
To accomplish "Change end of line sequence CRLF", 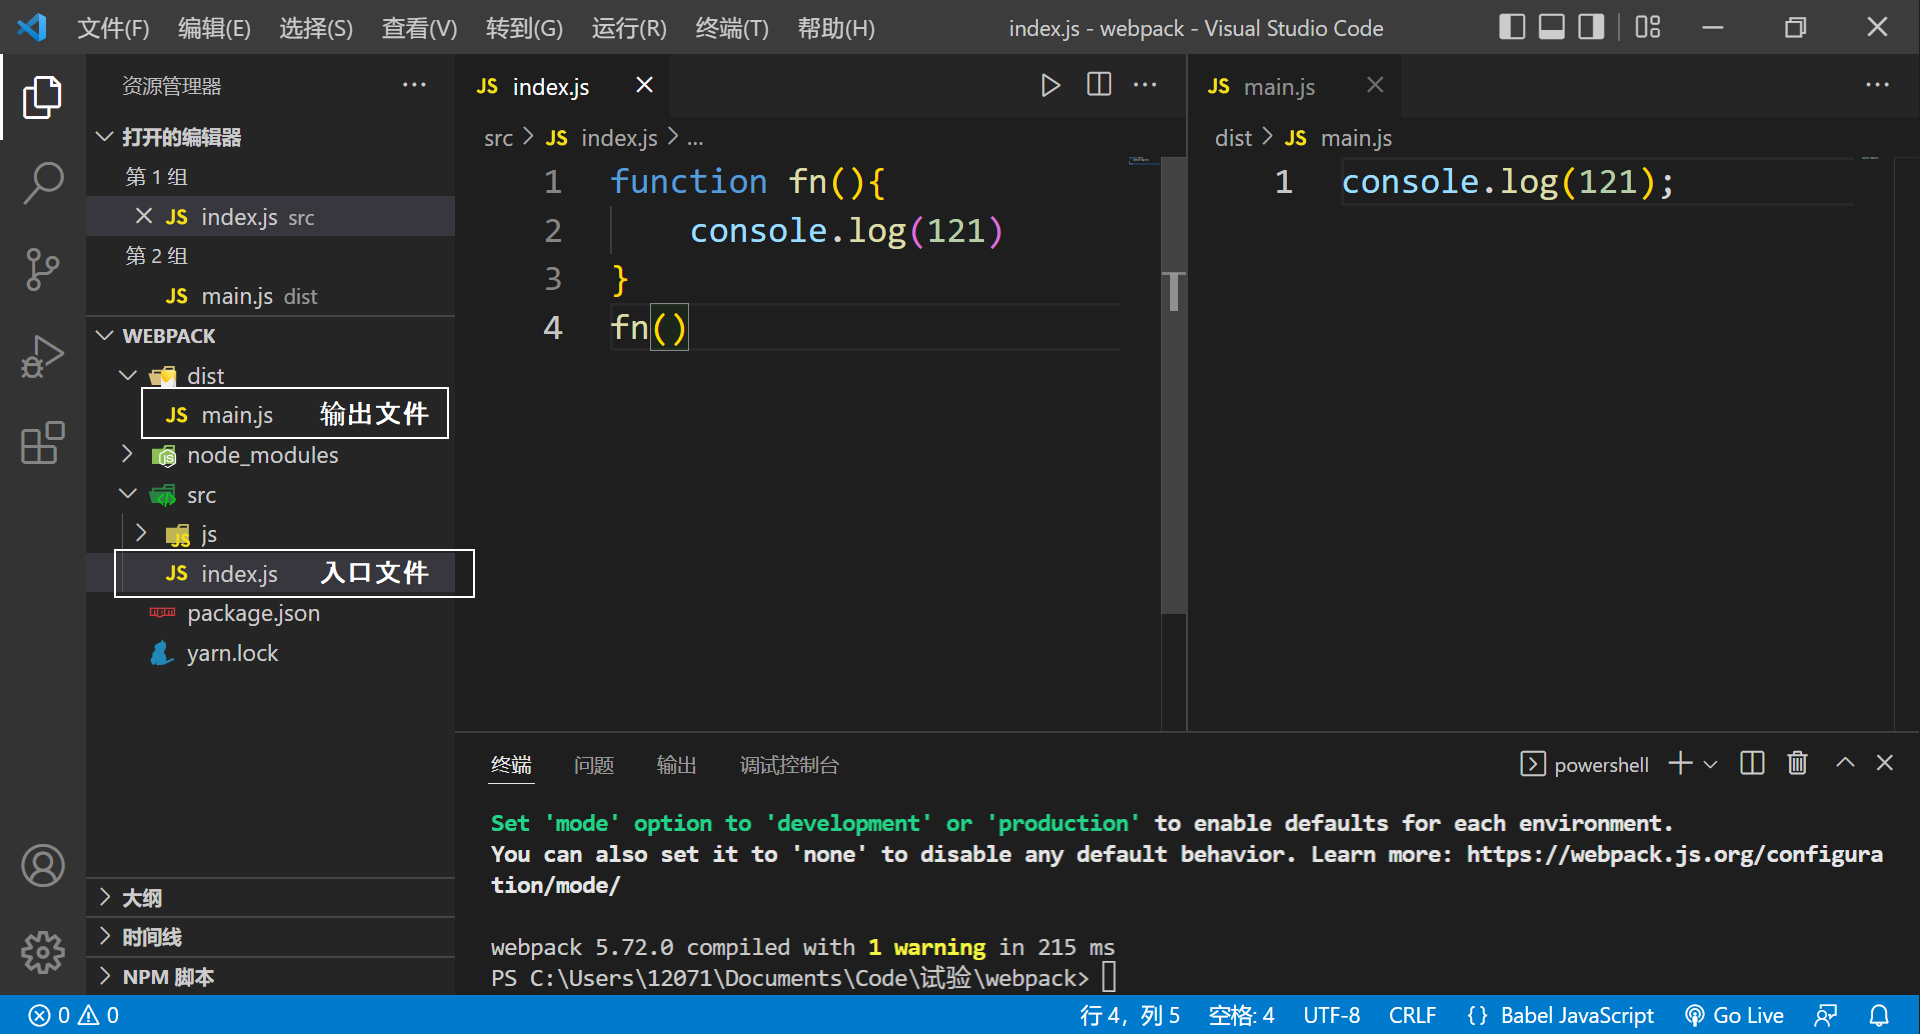I will pyautogui.click(x=1412, y=1015).
